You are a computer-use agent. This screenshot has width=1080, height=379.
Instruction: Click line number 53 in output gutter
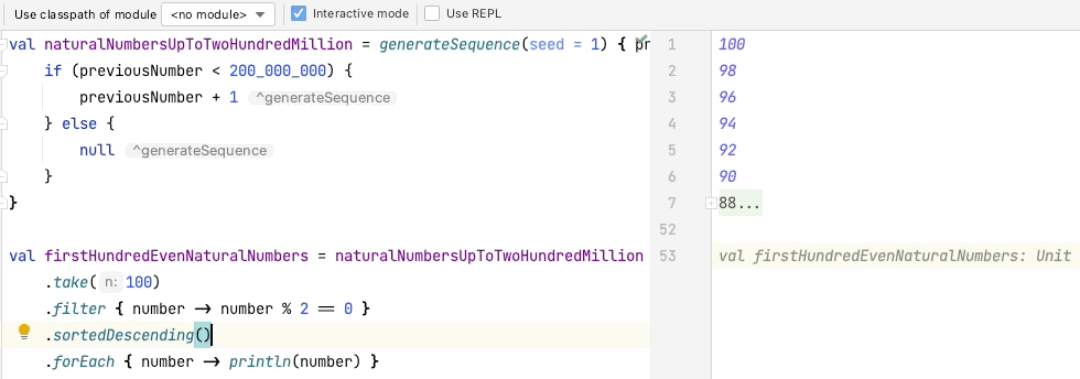coord(668,256)
